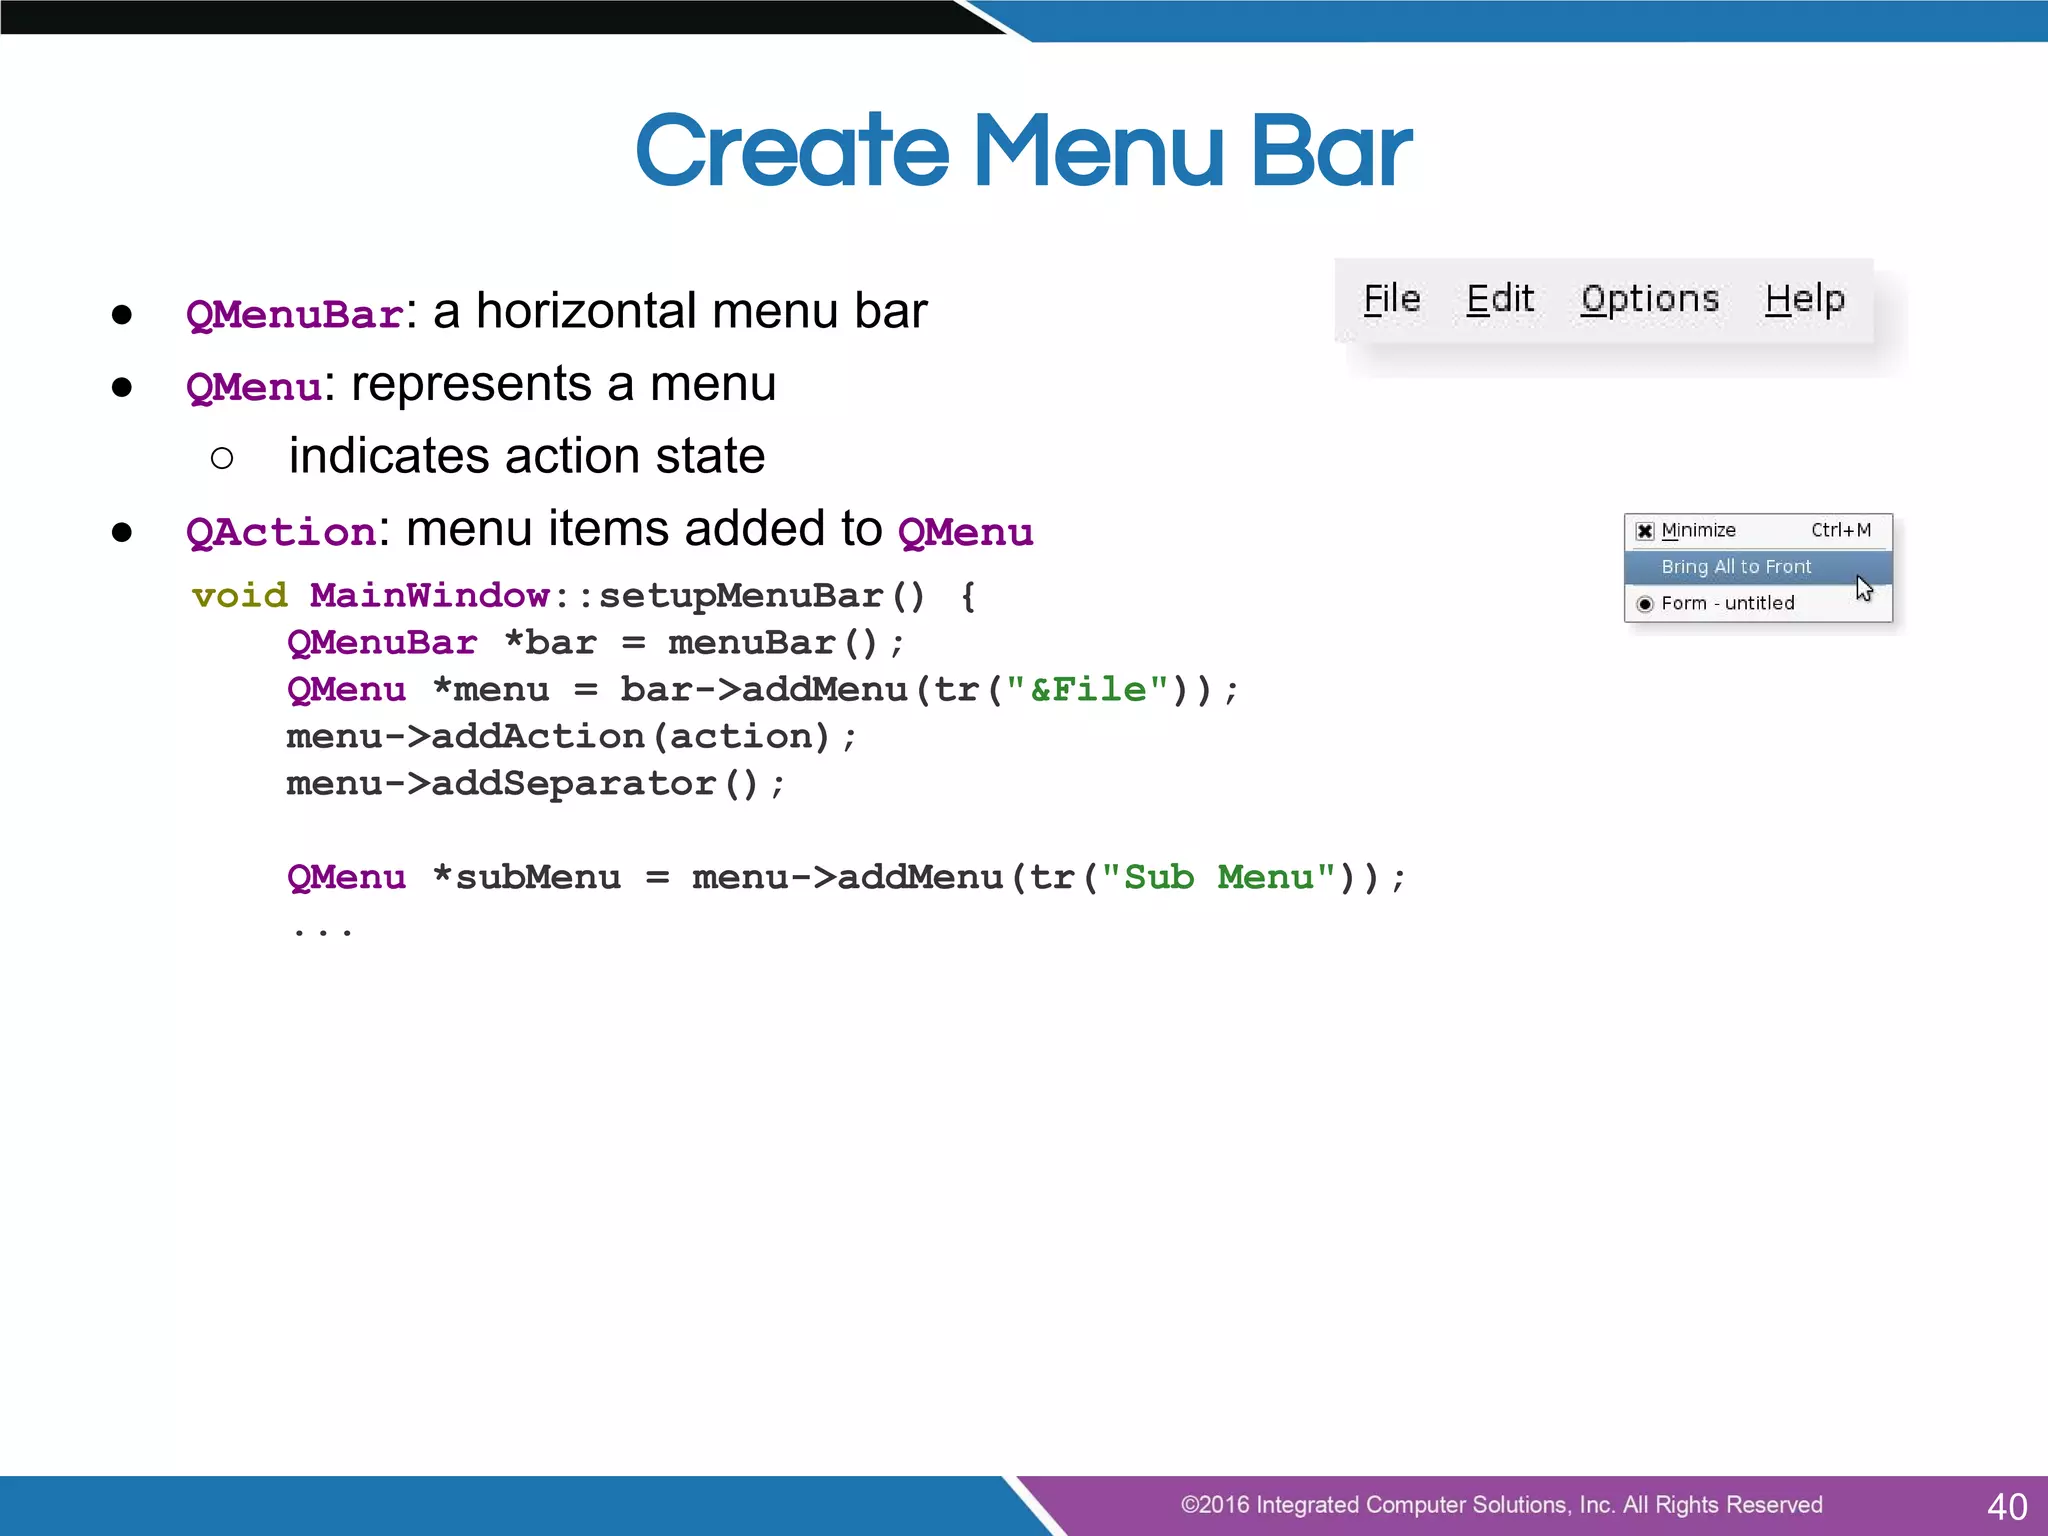The image size is (2048, 1536).
Task: Click menu->addSeparator(); code line
Action: (535, 784)
